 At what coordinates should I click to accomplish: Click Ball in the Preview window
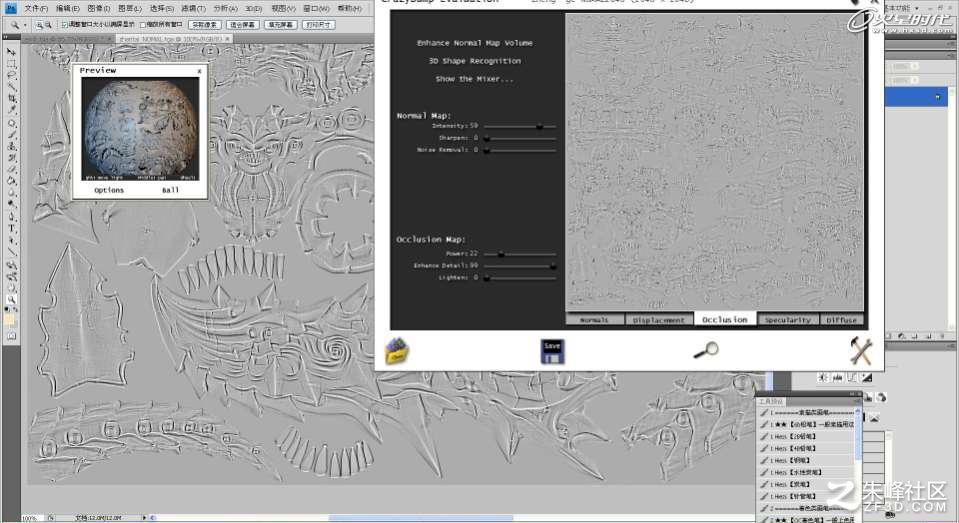tap(171, 190)
